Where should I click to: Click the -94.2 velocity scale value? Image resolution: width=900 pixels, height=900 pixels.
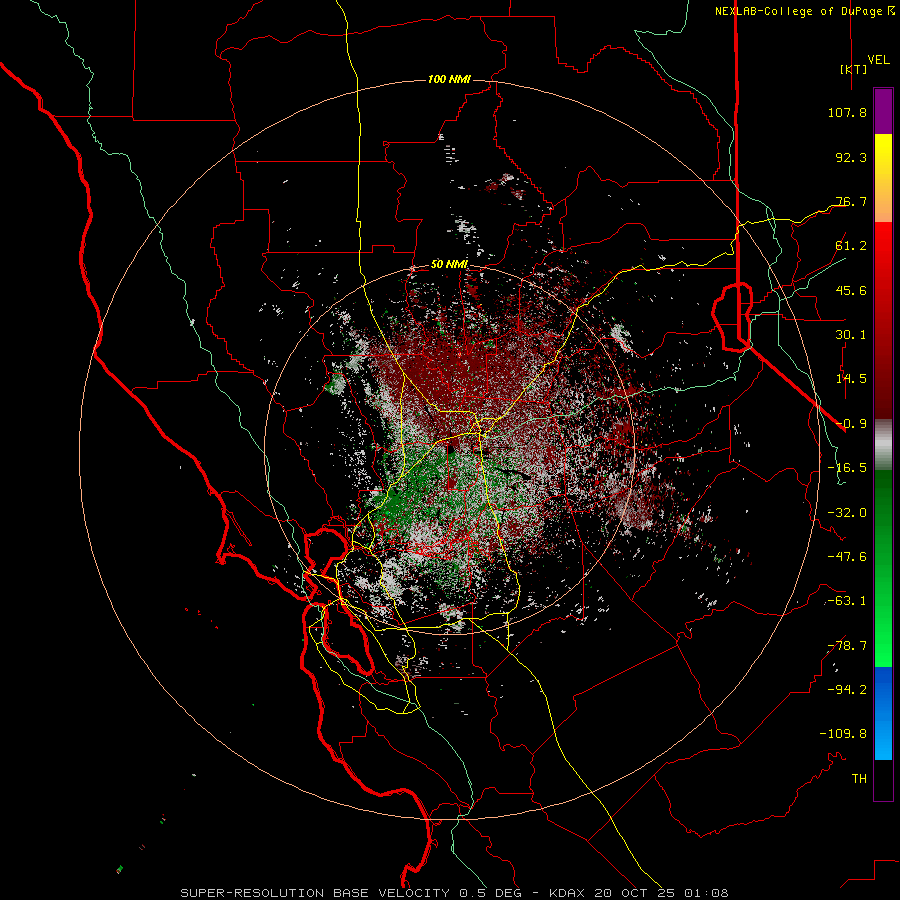(x=847, y=690)
